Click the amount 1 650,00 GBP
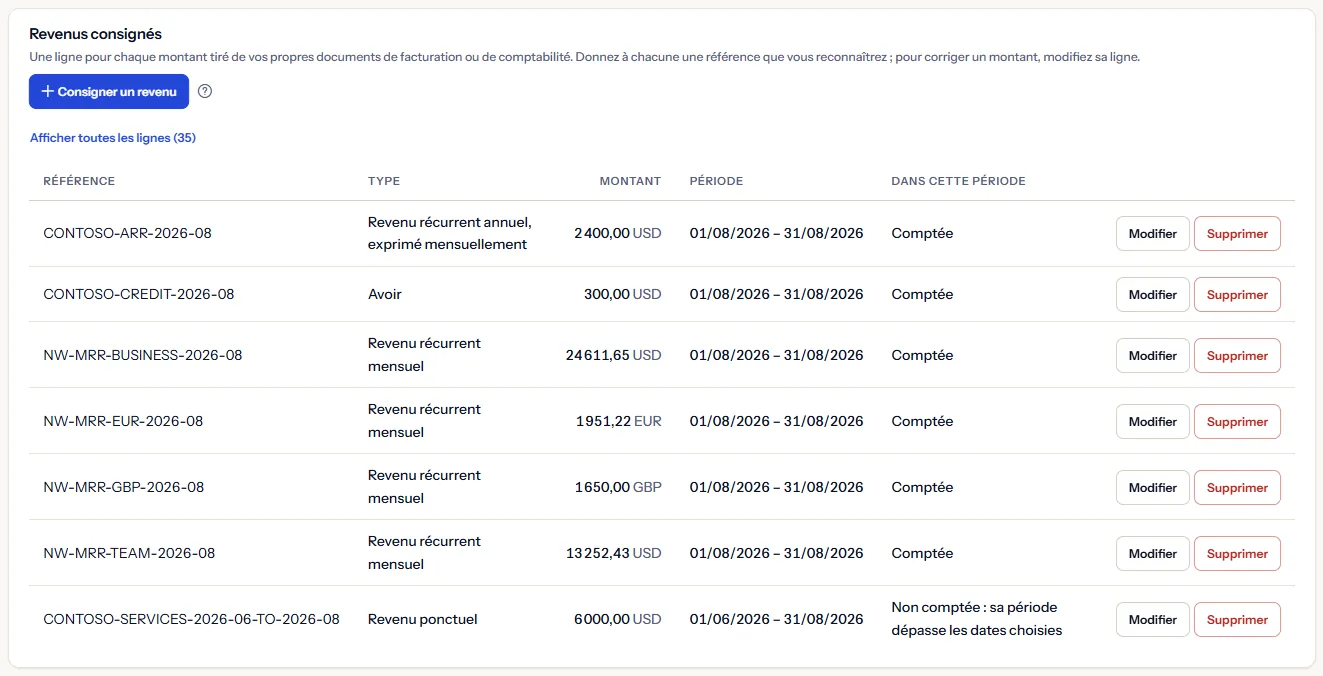The image size is (1323, 676). click(617, 487)
